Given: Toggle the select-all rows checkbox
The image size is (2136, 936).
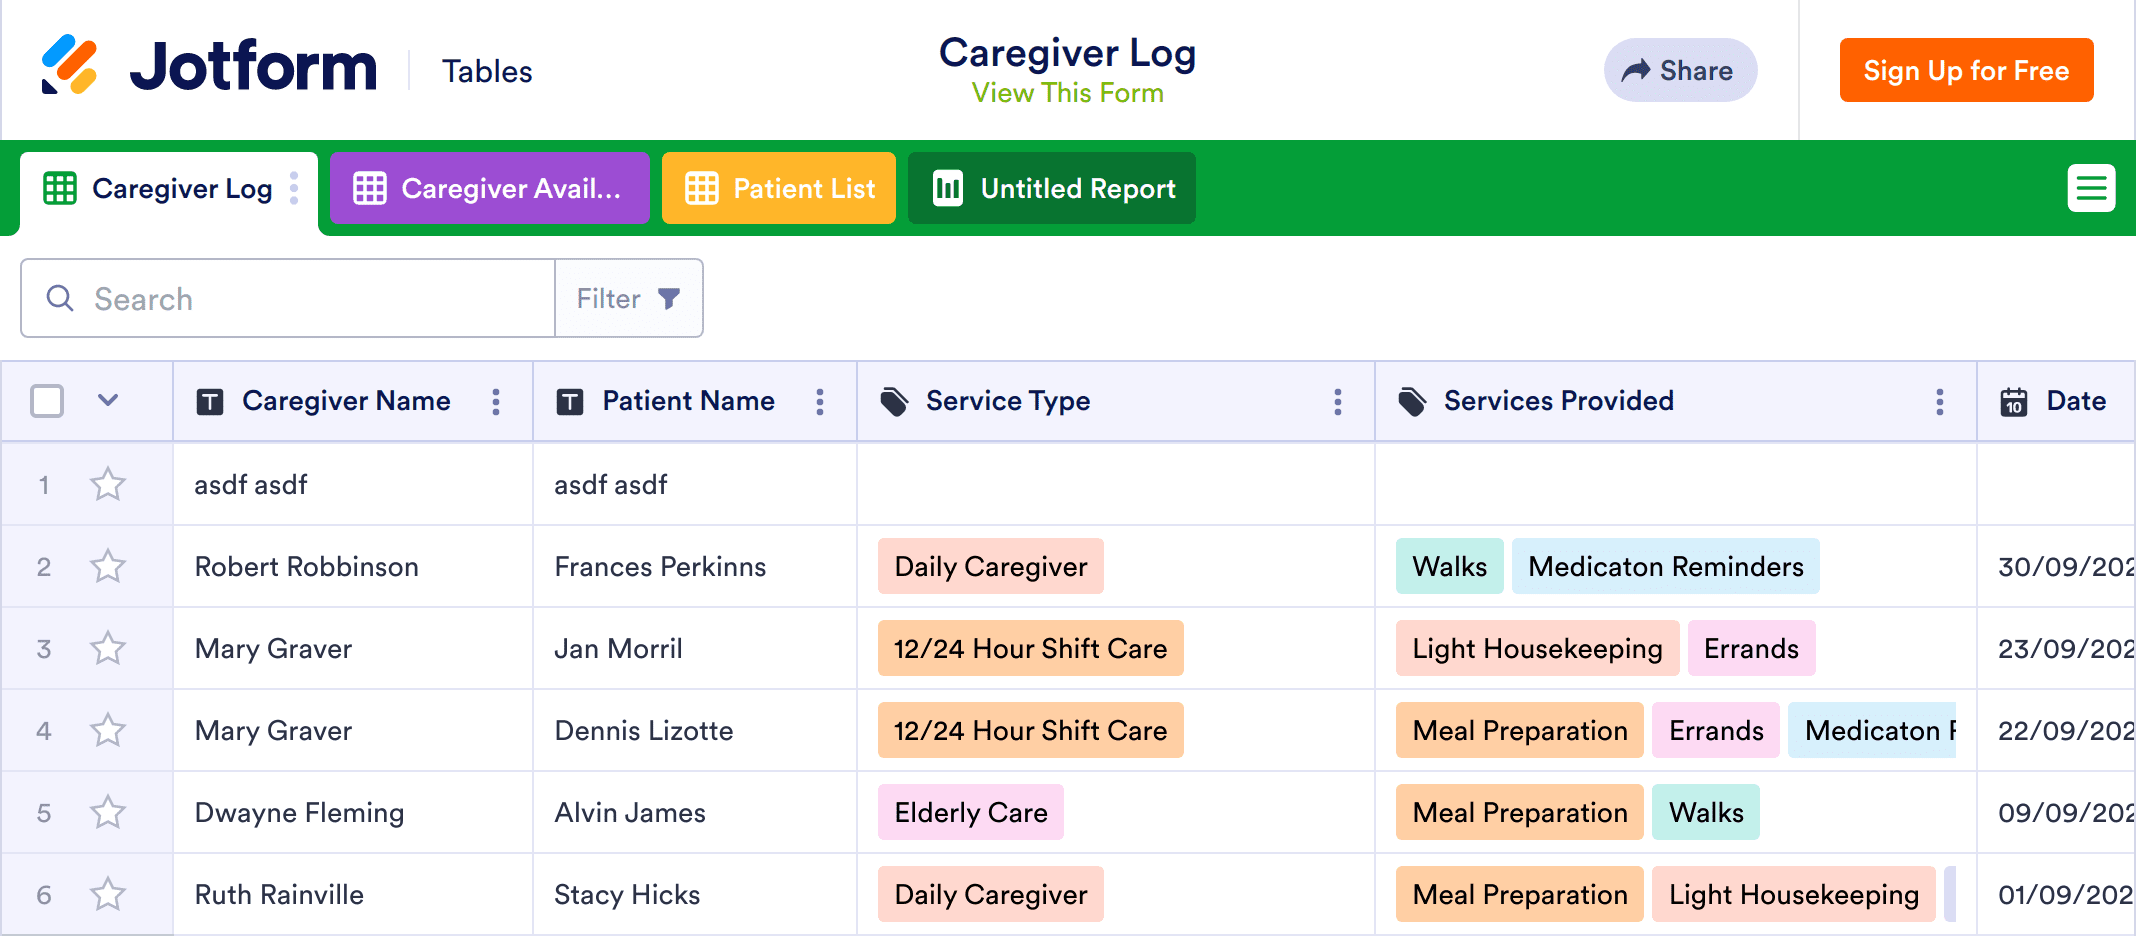Looking at the screenshot, I should [x=47, y=401].
